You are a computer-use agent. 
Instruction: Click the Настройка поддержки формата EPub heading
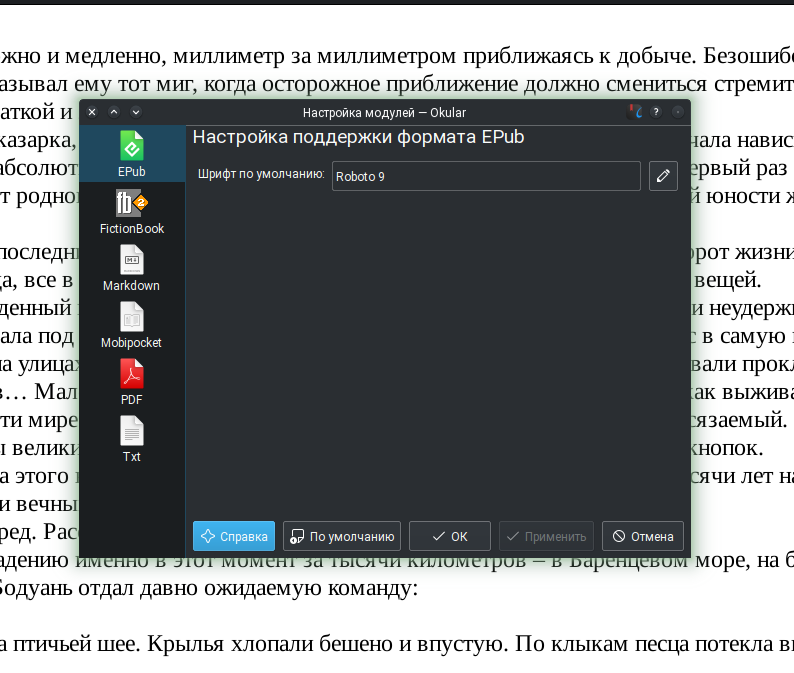[359, 137]
